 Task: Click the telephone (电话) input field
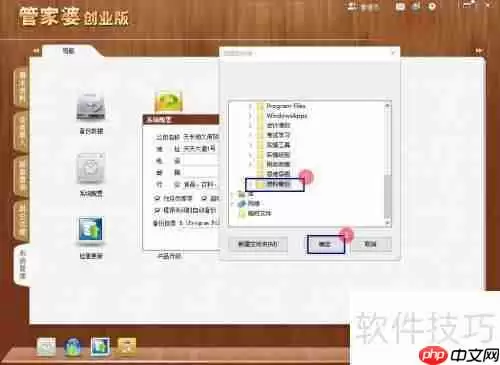(x=201, y=160)
